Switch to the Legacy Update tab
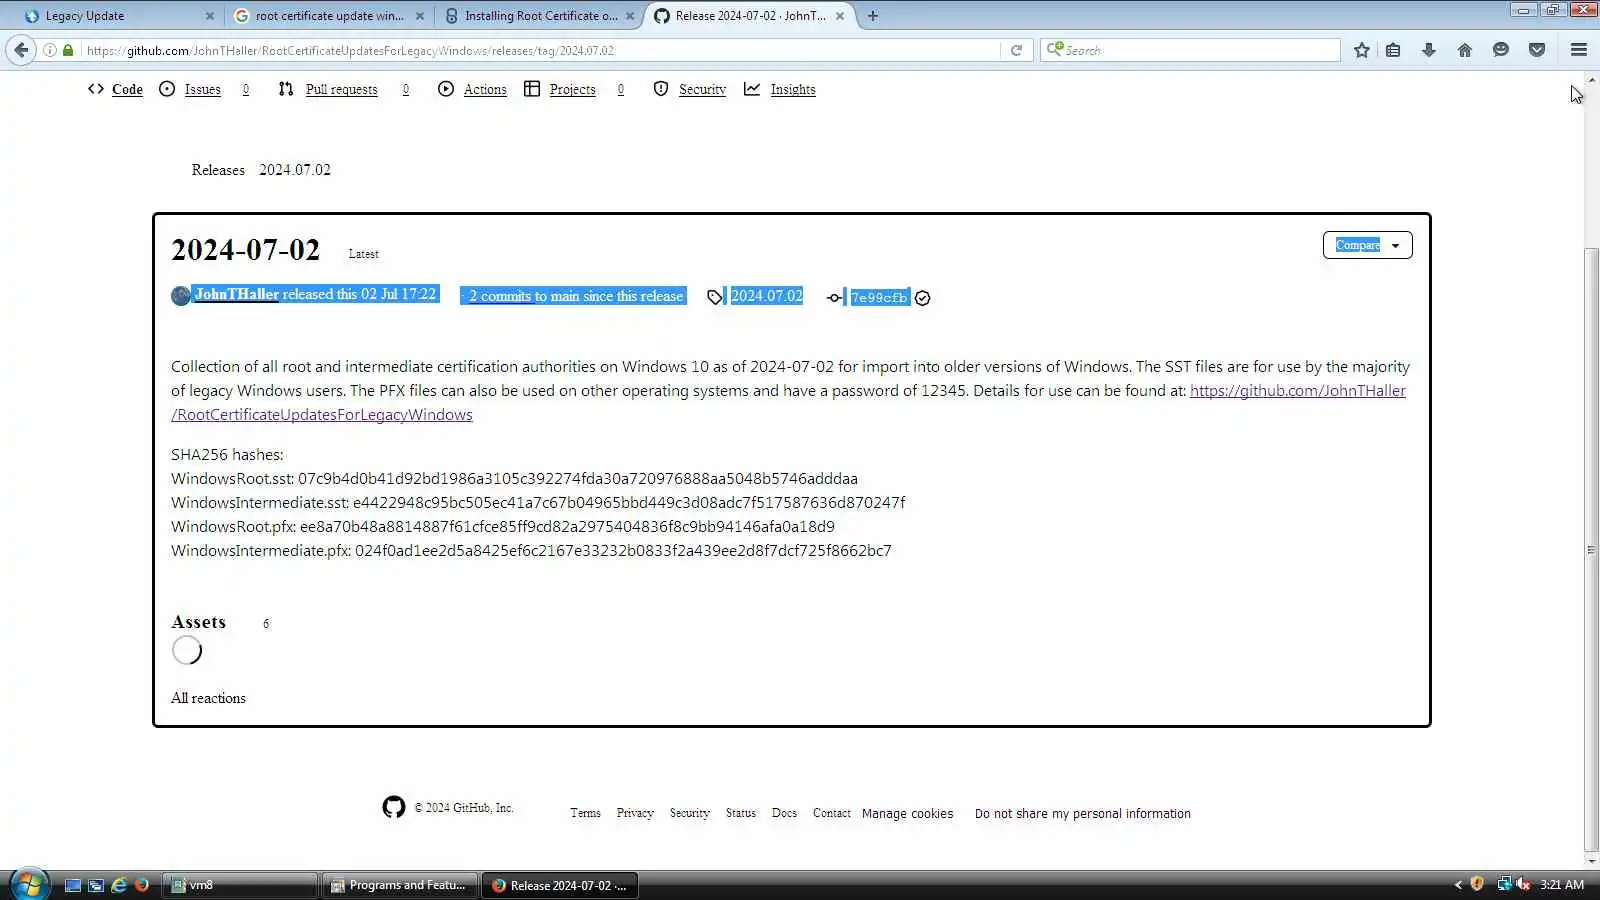The image size is (1600, 900). pyautogui.click(x=118, y=16)
